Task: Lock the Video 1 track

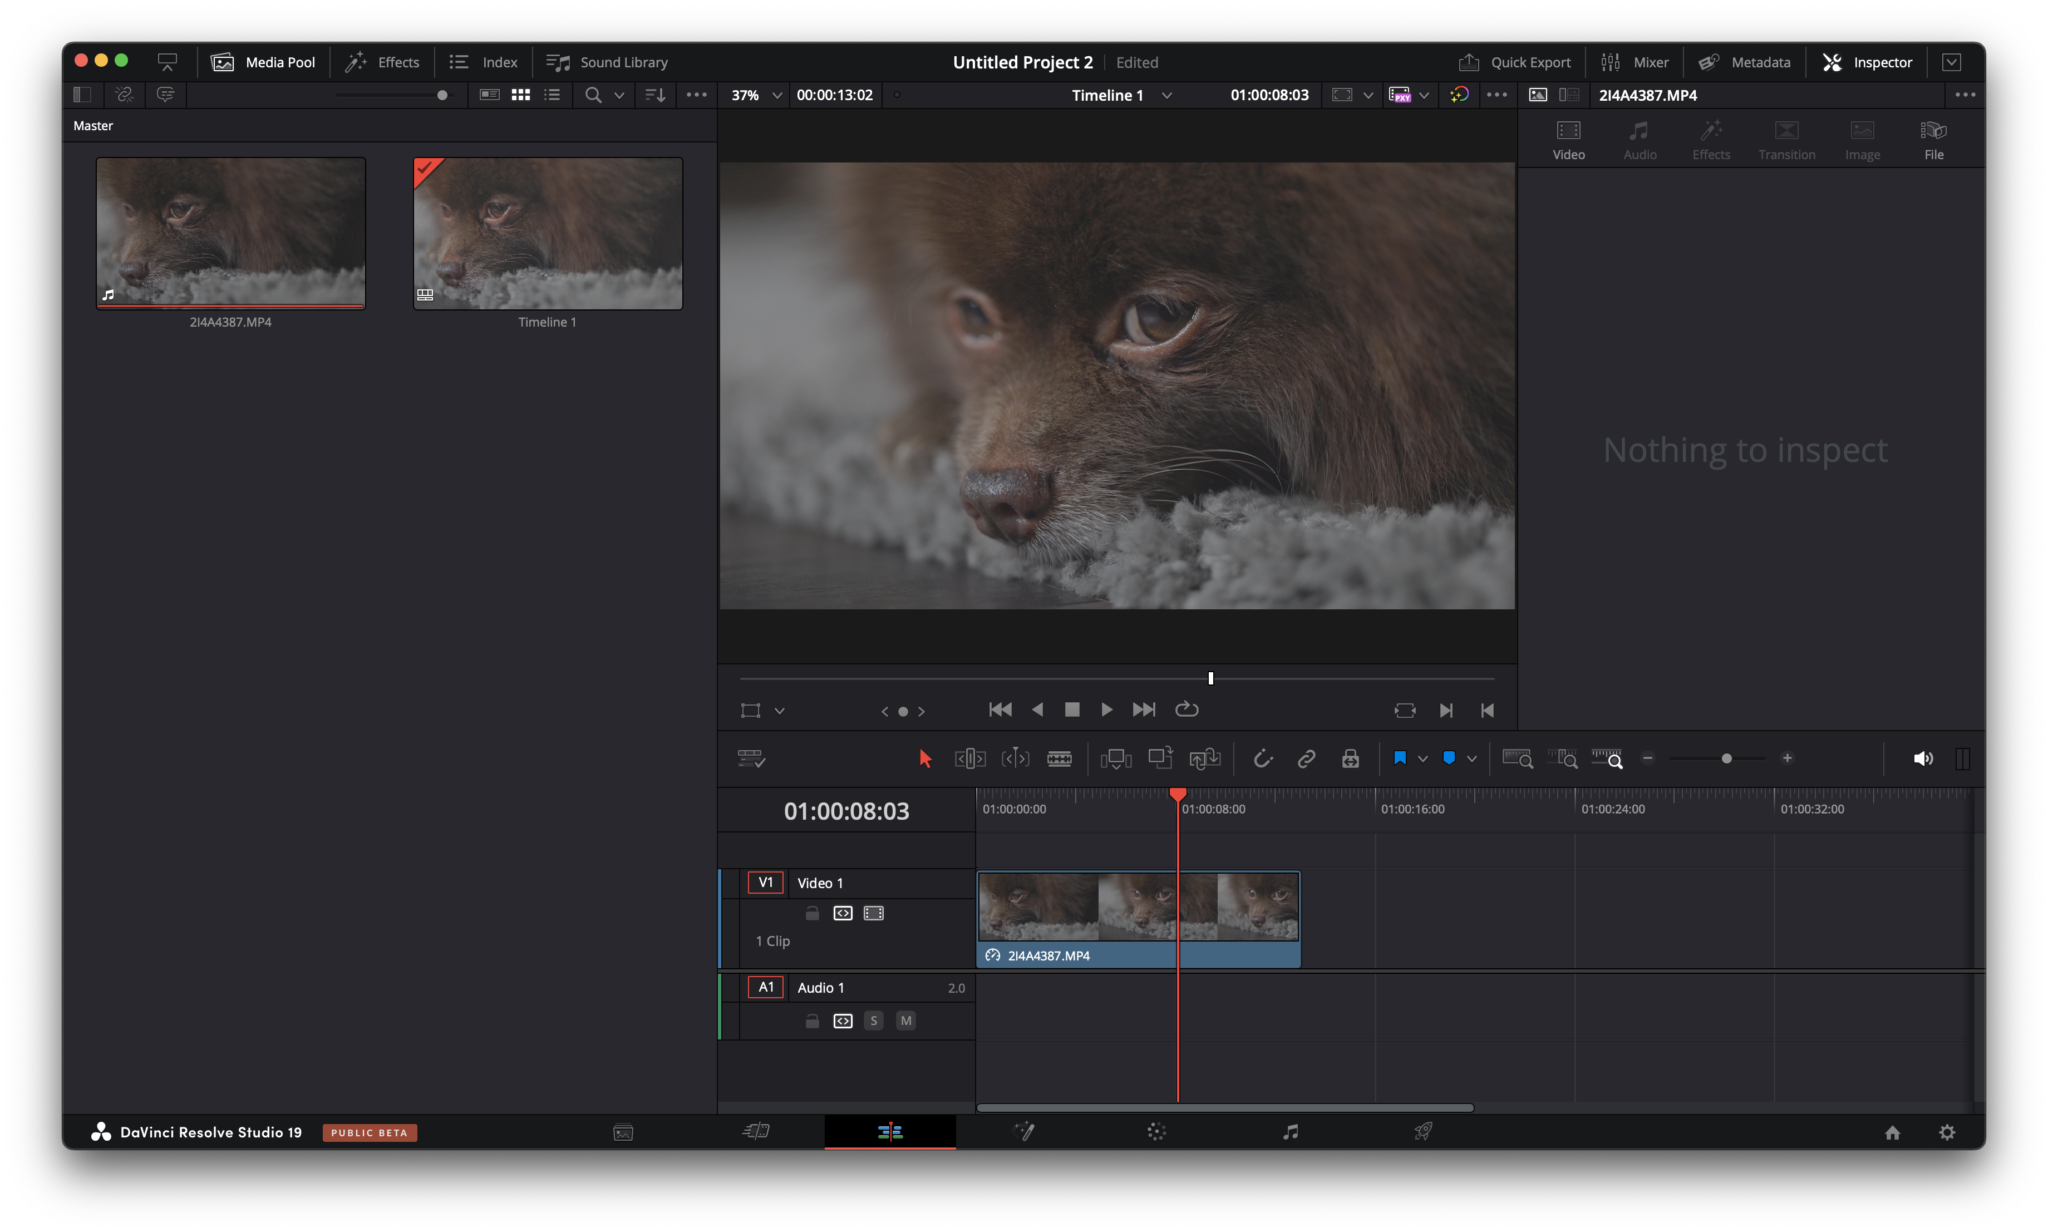Action: click(812, 913)
